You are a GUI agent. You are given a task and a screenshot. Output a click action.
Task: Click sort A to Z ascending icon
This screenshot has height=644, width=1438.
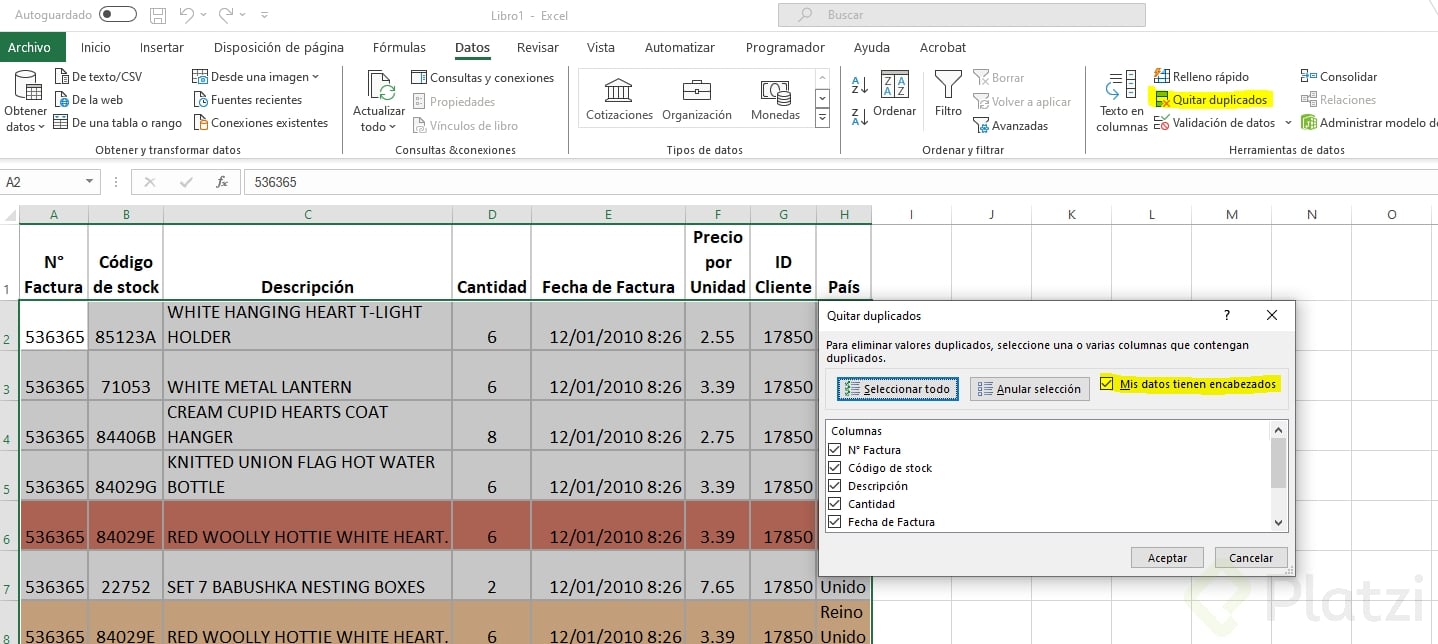pyautogui.click(x=859, y=85)
